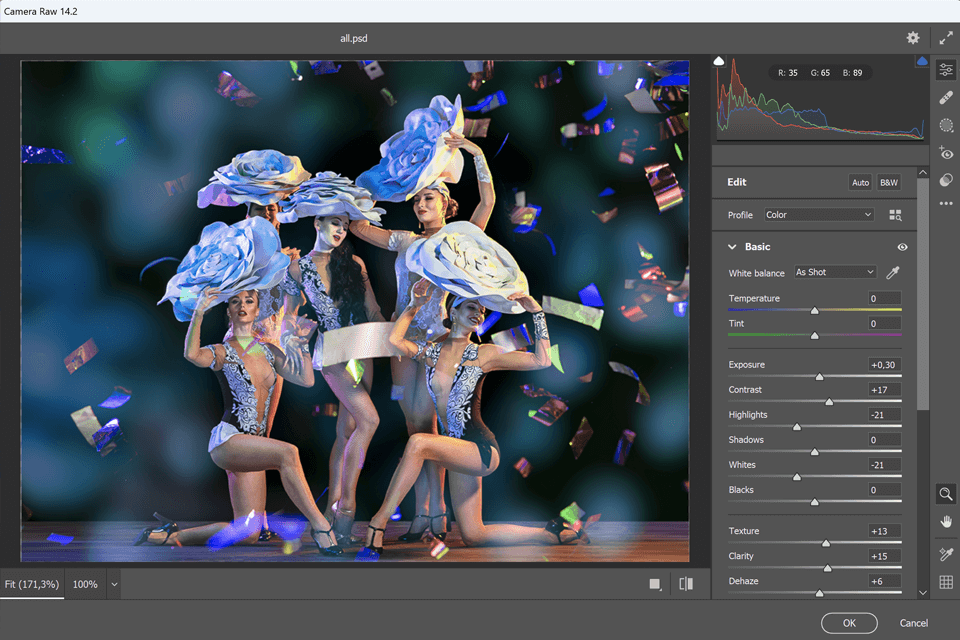
Task: Toggle Basic panel visibility eye
Action: 902,247
